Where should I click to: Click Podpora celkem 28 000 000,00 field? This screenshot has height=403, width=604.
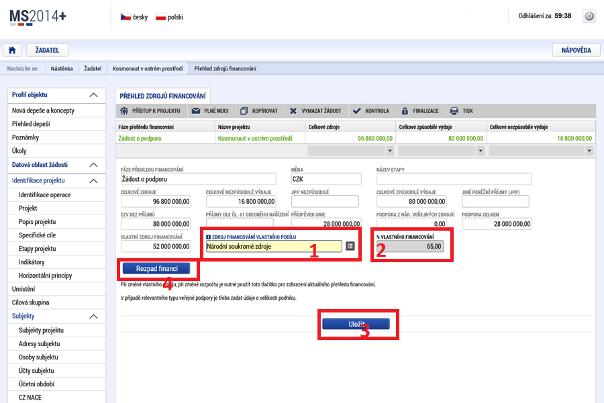497,224
